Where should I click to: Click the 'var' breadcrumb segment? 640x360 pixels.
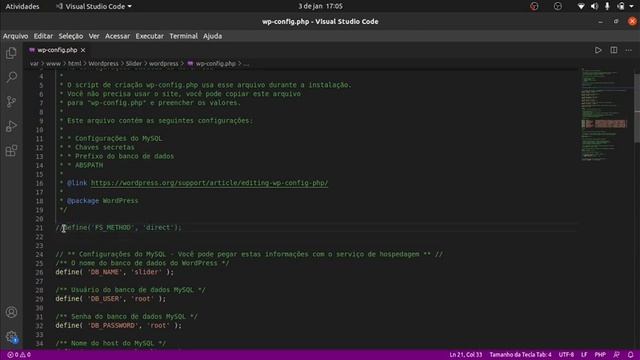coord(34,64)
